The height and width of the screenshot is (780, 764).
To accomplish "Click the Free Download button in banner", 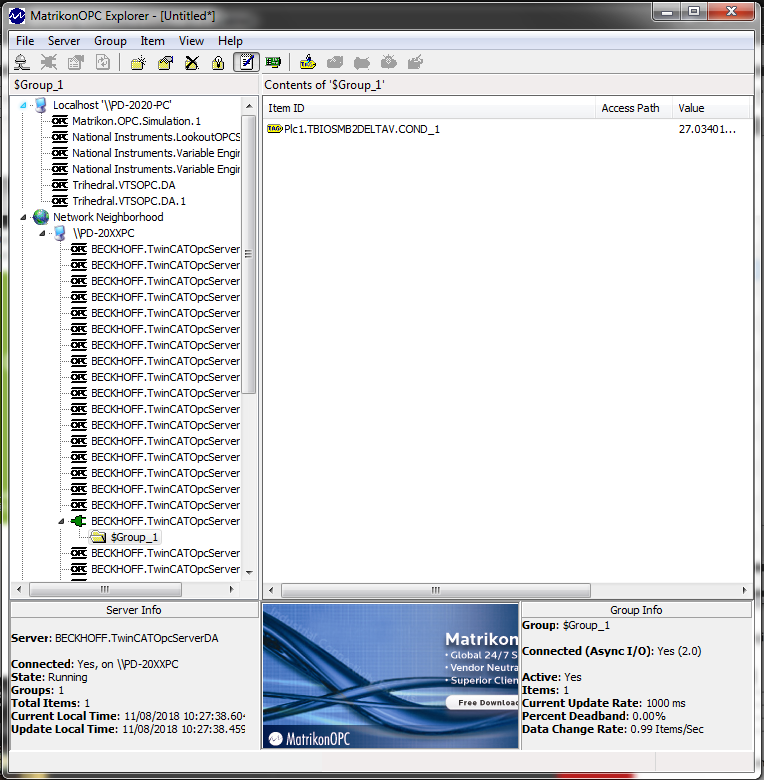I will pyautogui.click(x=482, y=702).
